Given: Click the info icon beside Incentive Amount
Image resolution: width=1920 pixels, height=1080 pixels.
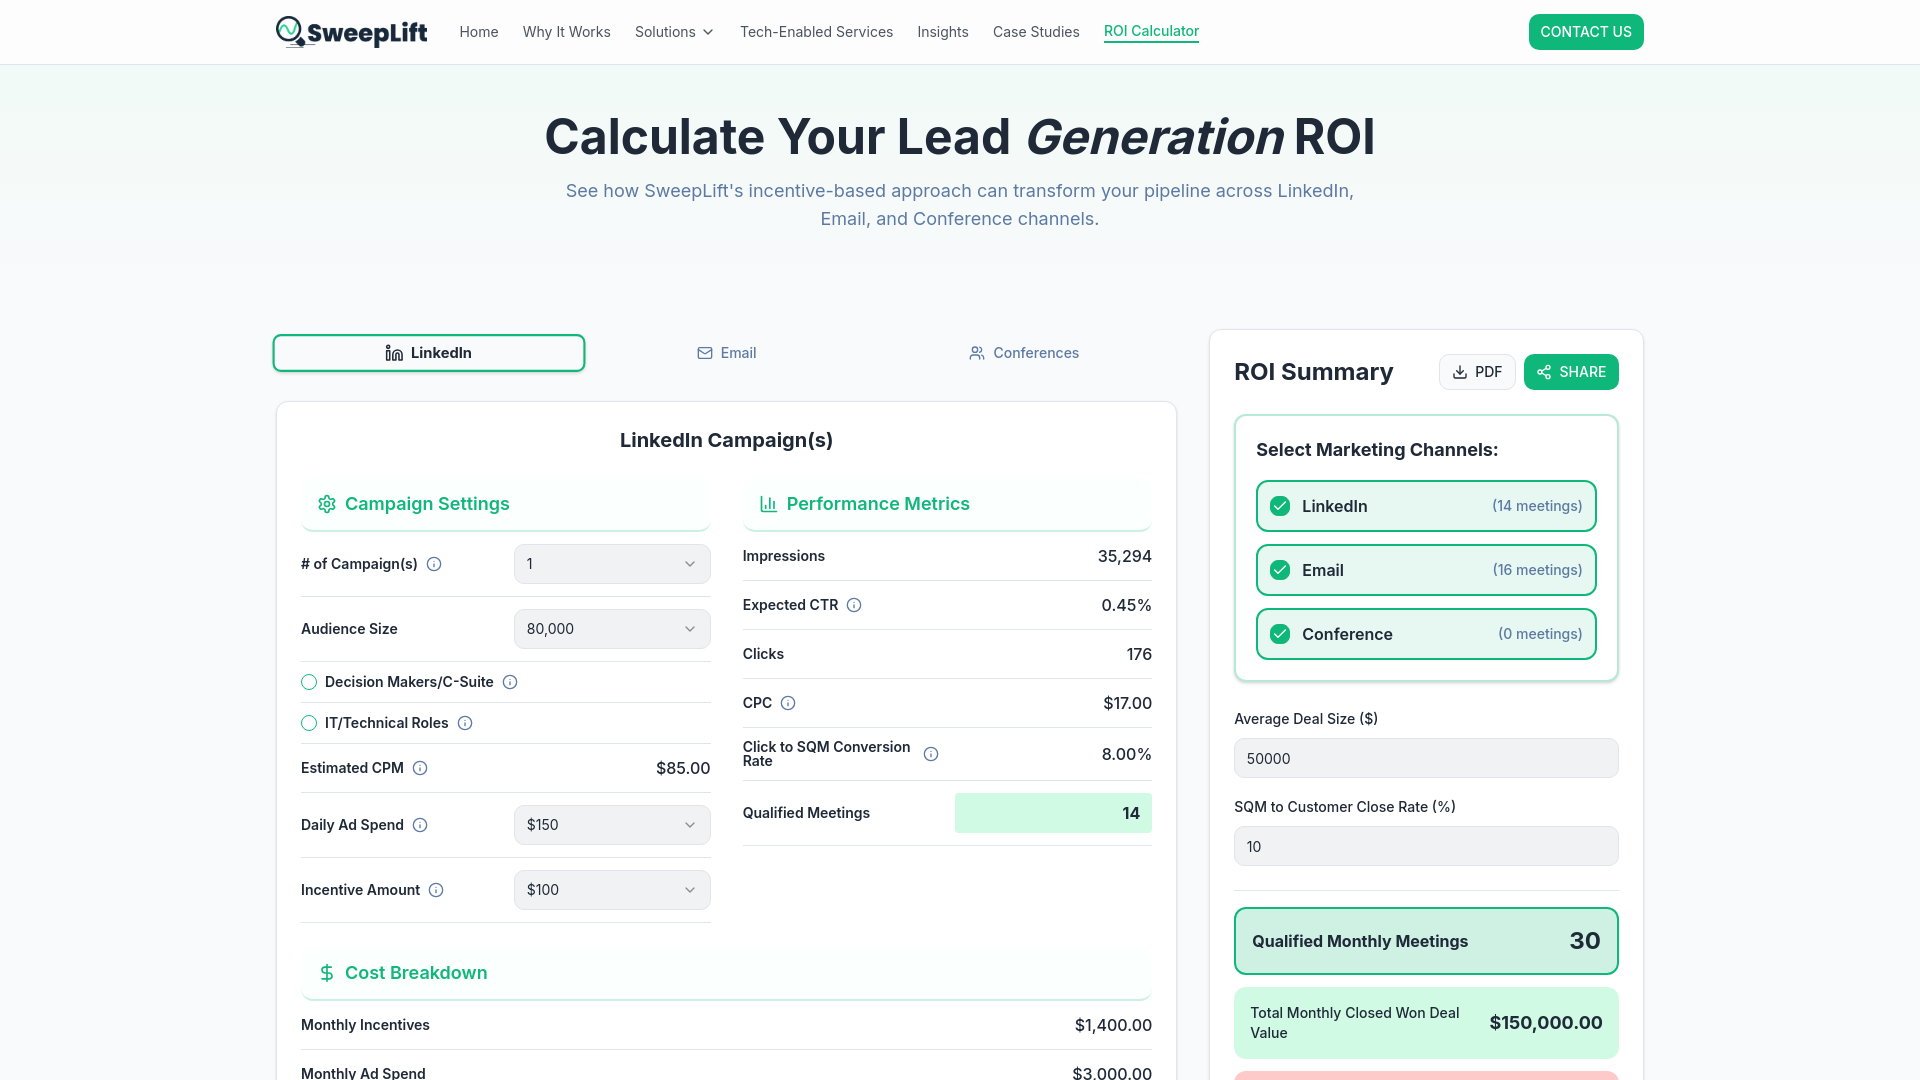Looking at the screenshot, I should [x=436, y=890].
